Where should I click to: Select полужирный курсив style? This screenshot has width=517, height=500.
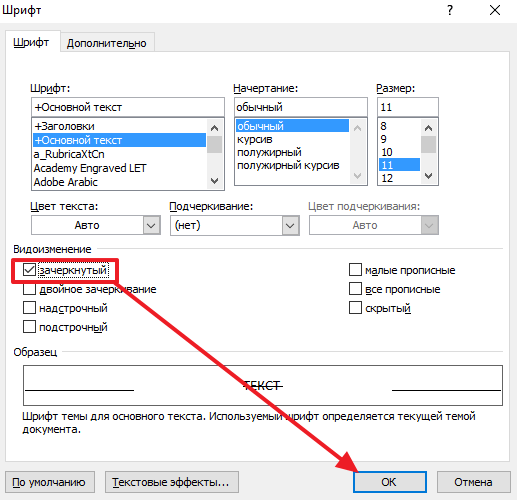[288, 165]
